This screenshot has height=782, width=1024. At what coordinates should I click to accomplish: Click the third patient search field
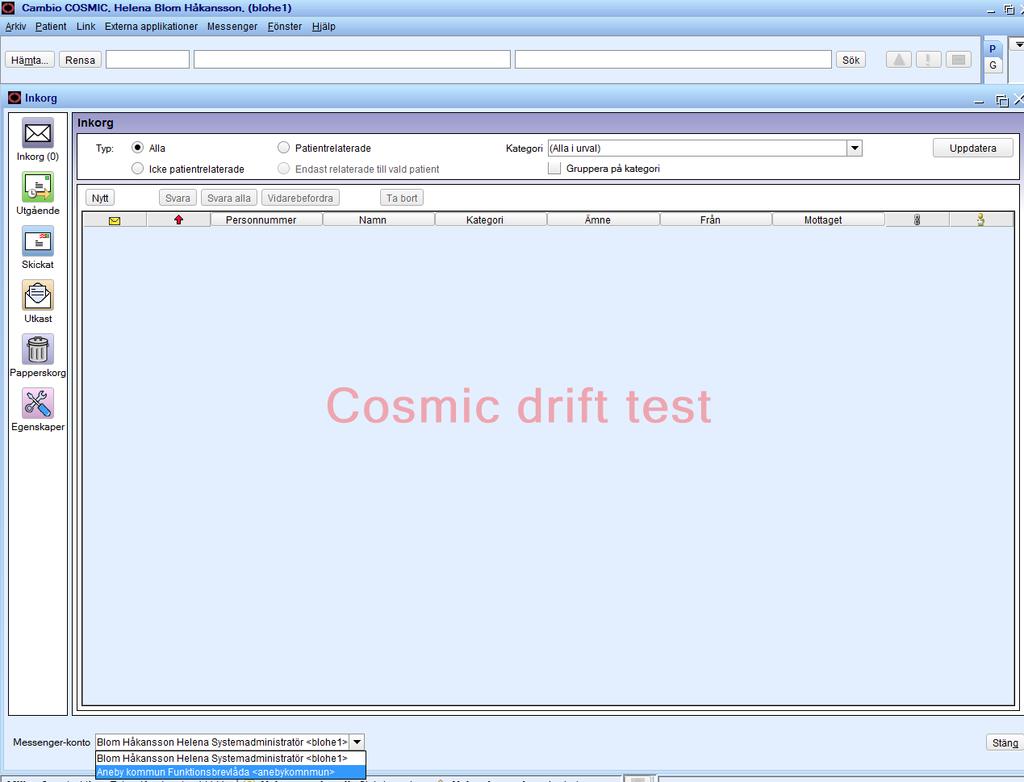pyautogui.click(x=673, y=59)
